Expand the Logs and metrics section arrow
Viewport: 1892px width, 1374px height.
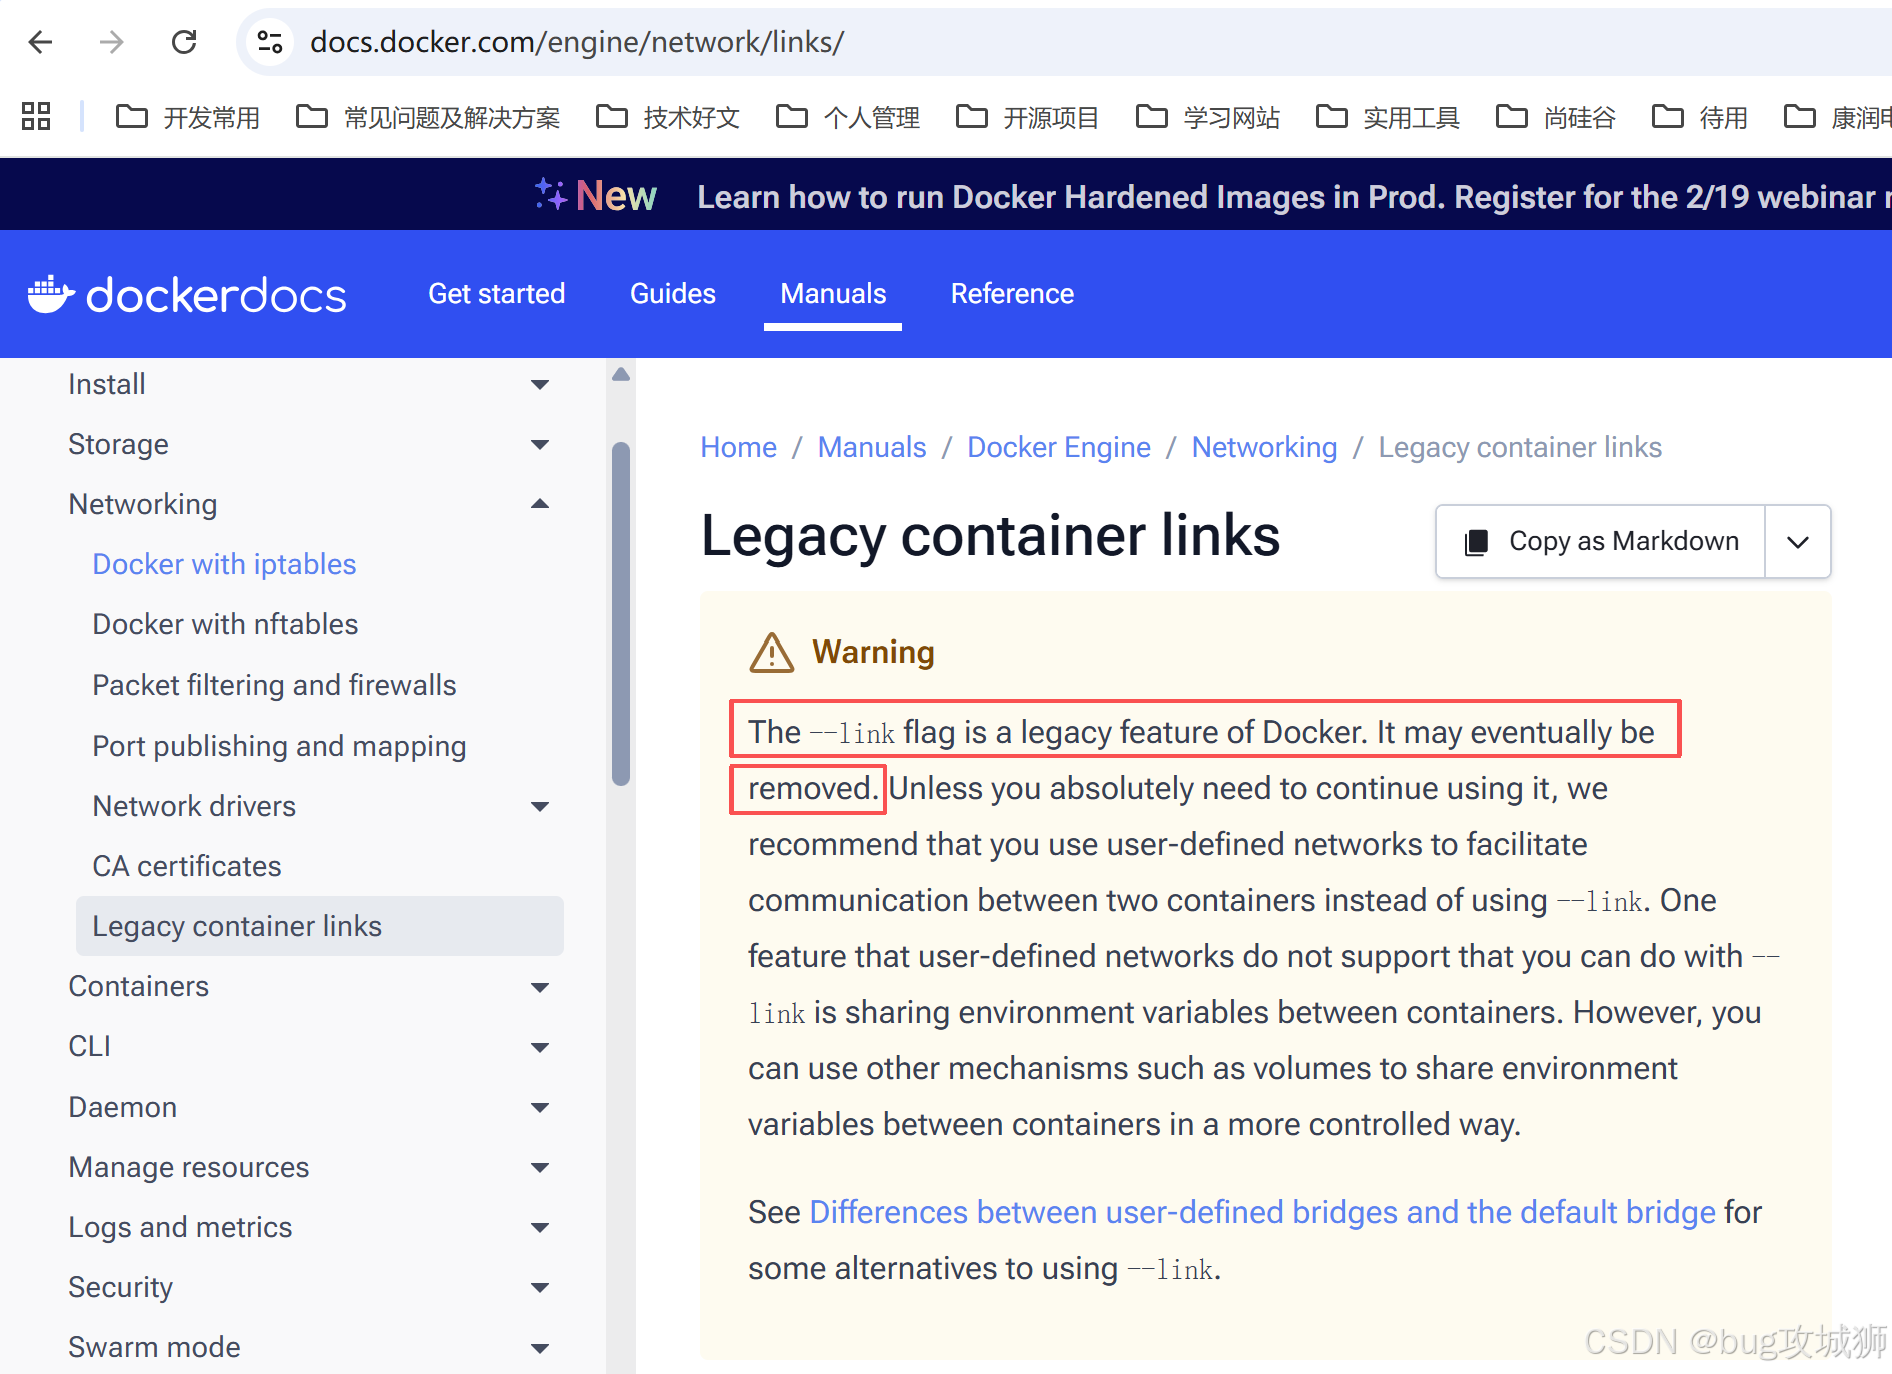click(x=540, y=1228)
